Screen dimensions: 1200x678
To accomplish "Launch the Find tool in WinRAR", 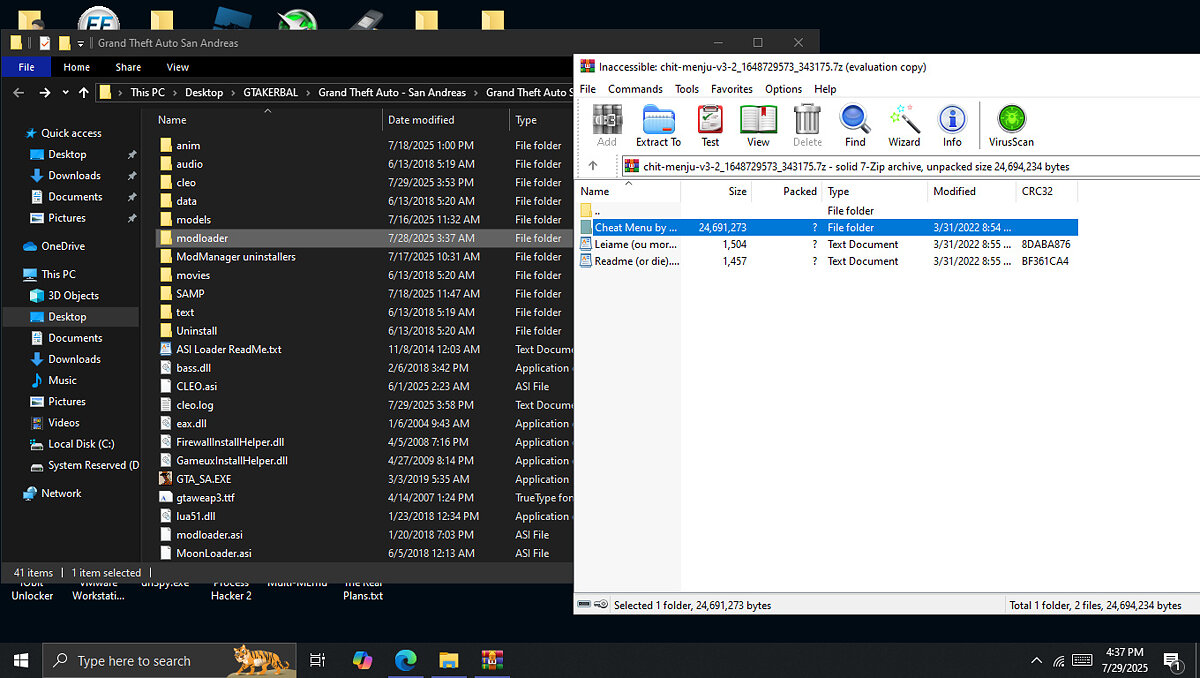I will [855, 125].
